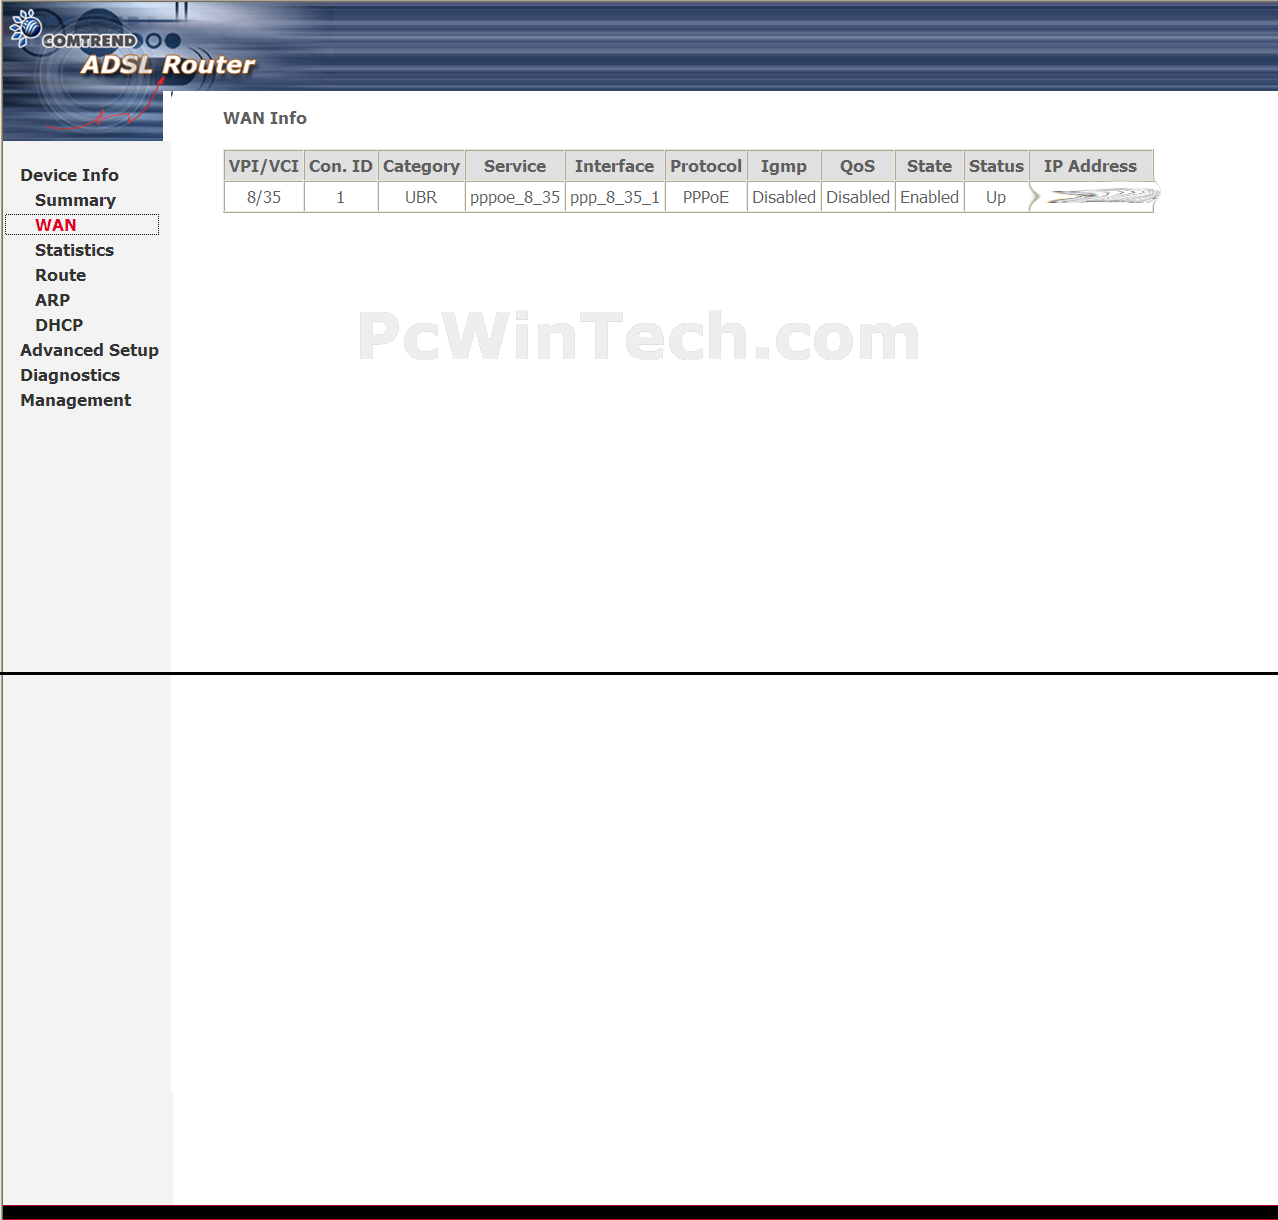This screenshot has height=1220, width=1278.
Task: Click the State column header
Action: click(929, 166)
